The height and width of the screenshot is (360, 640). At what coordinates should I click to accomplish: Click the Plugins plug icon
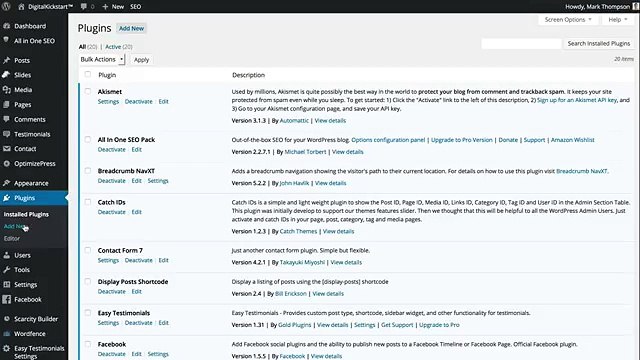point(7,198)
